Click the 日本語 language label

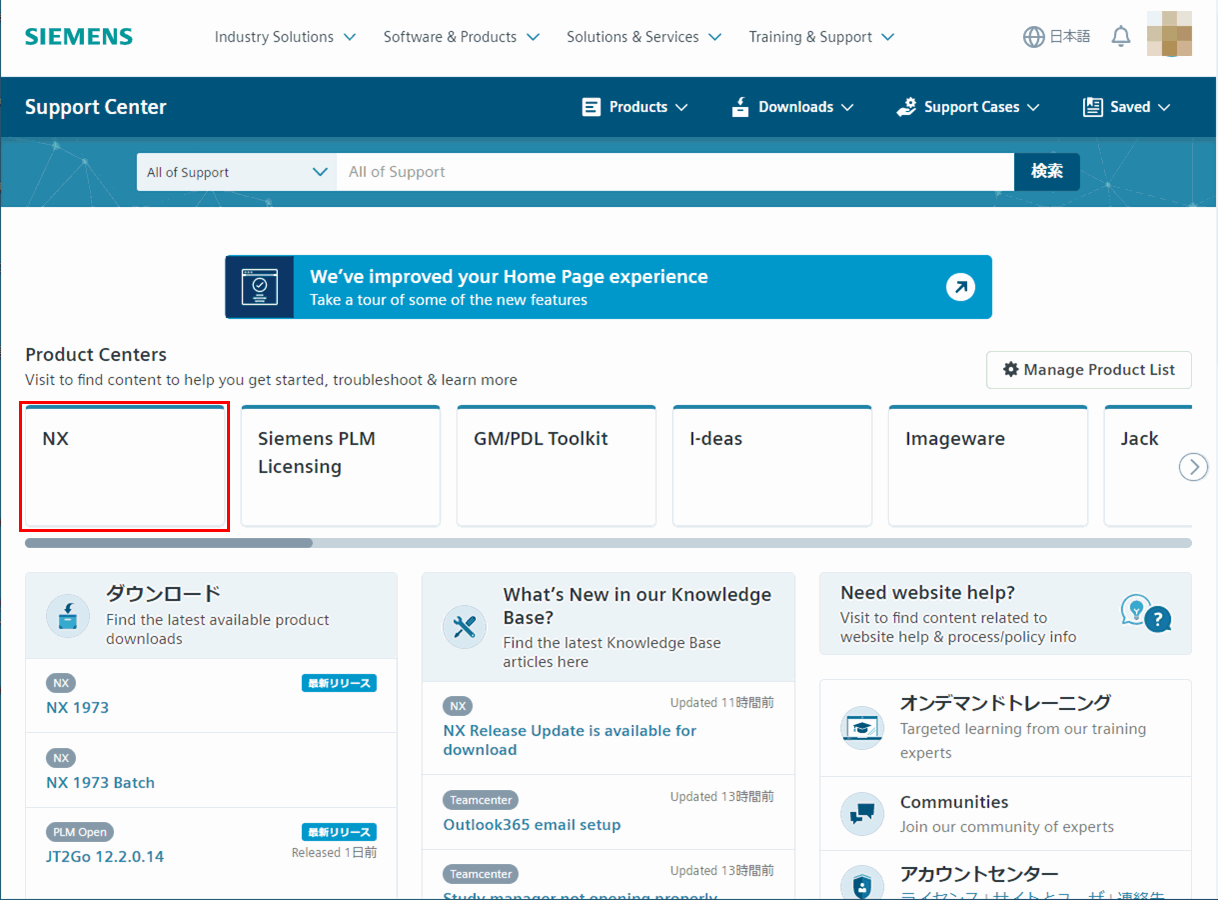click(1070, 37)
